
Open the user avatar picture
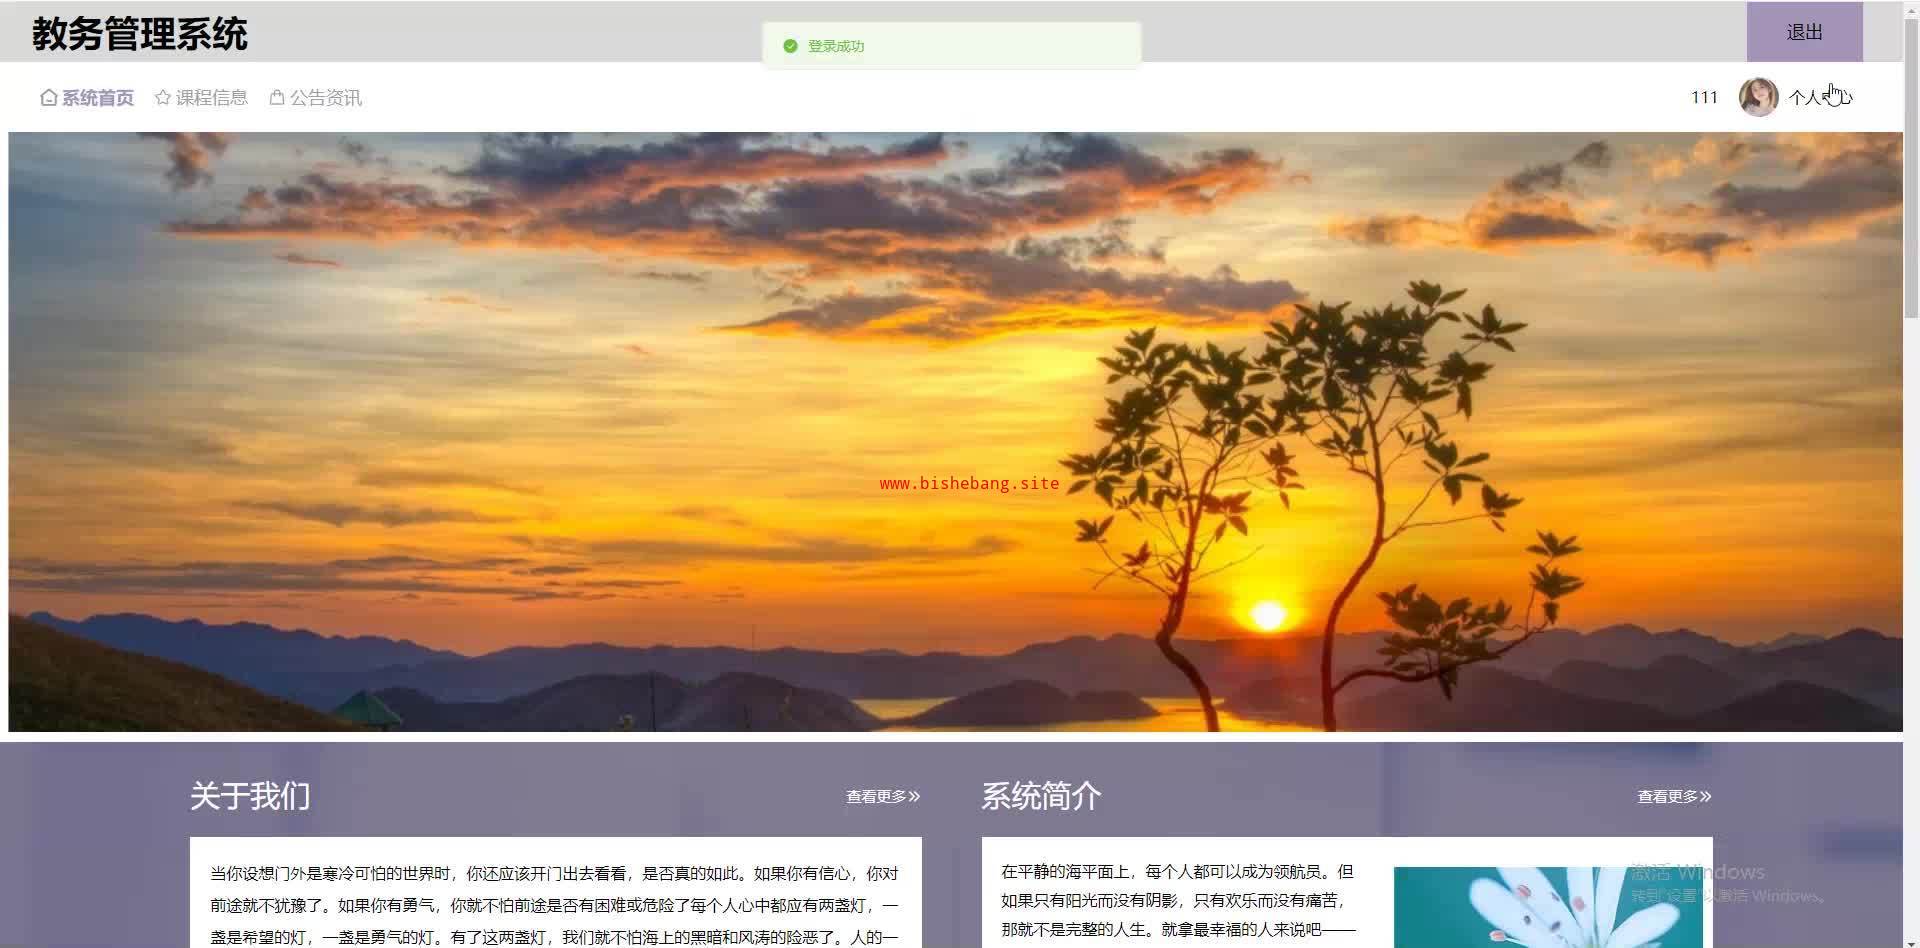[x=1758, y=97]
